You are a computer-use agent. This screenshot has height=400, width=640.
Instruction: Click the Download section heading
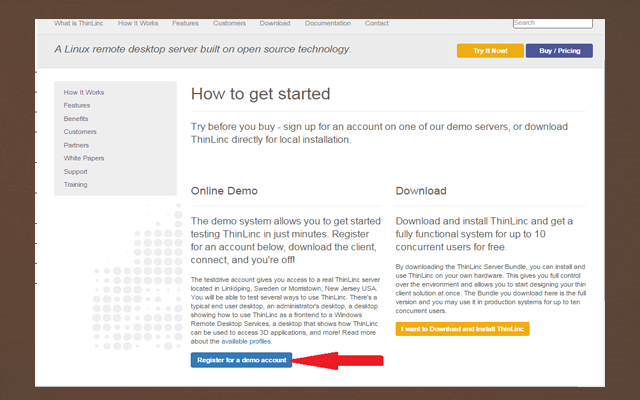421,191
